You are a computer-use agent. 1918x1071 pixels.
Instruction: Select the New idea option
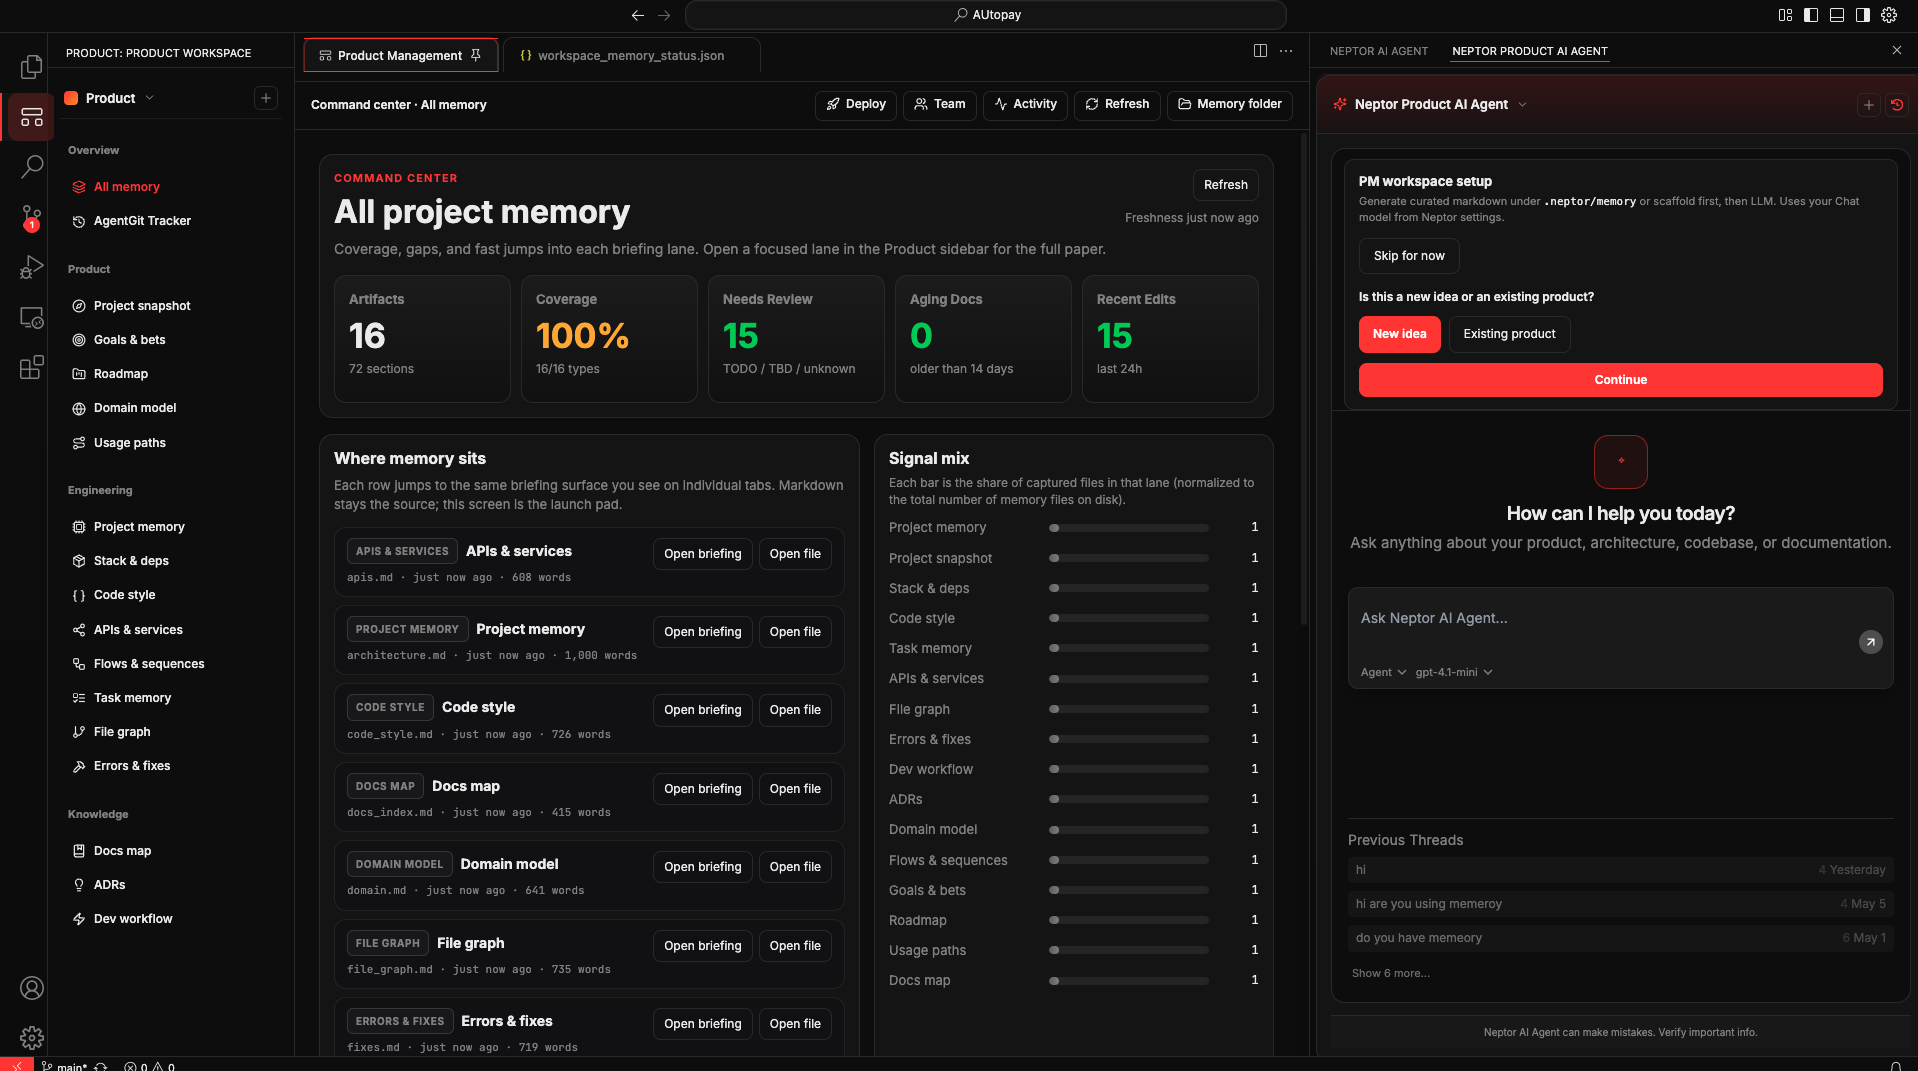point(1399,334)
